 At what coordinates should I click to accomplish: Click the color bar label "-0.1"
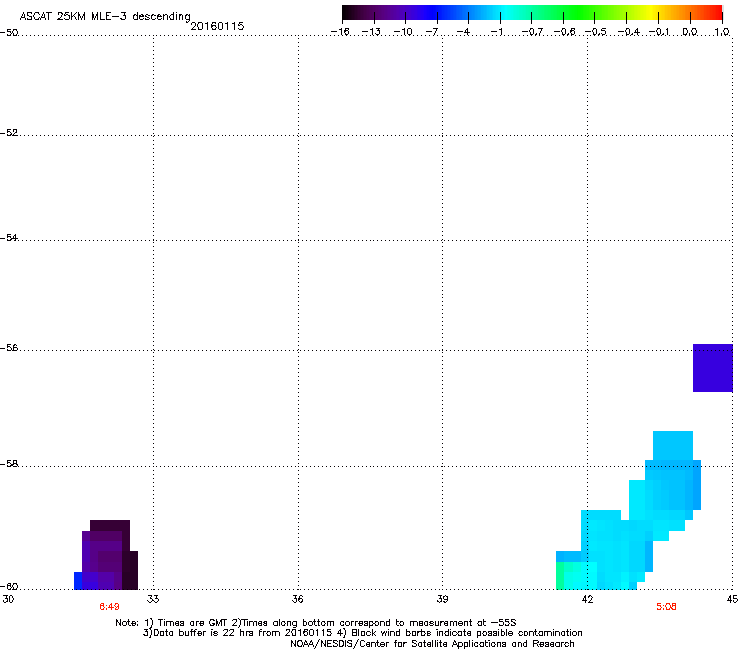[x=659, y=32]
